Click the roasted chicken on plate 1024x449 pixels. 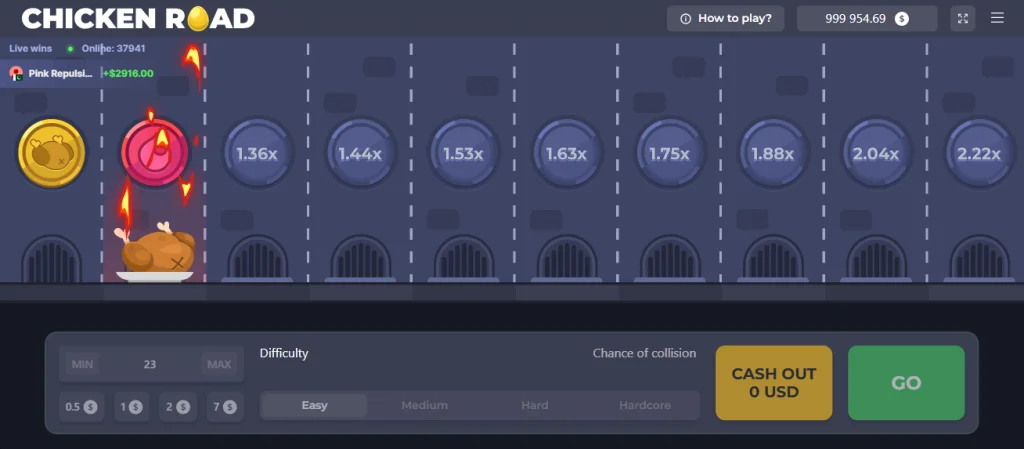coord(155,253)
